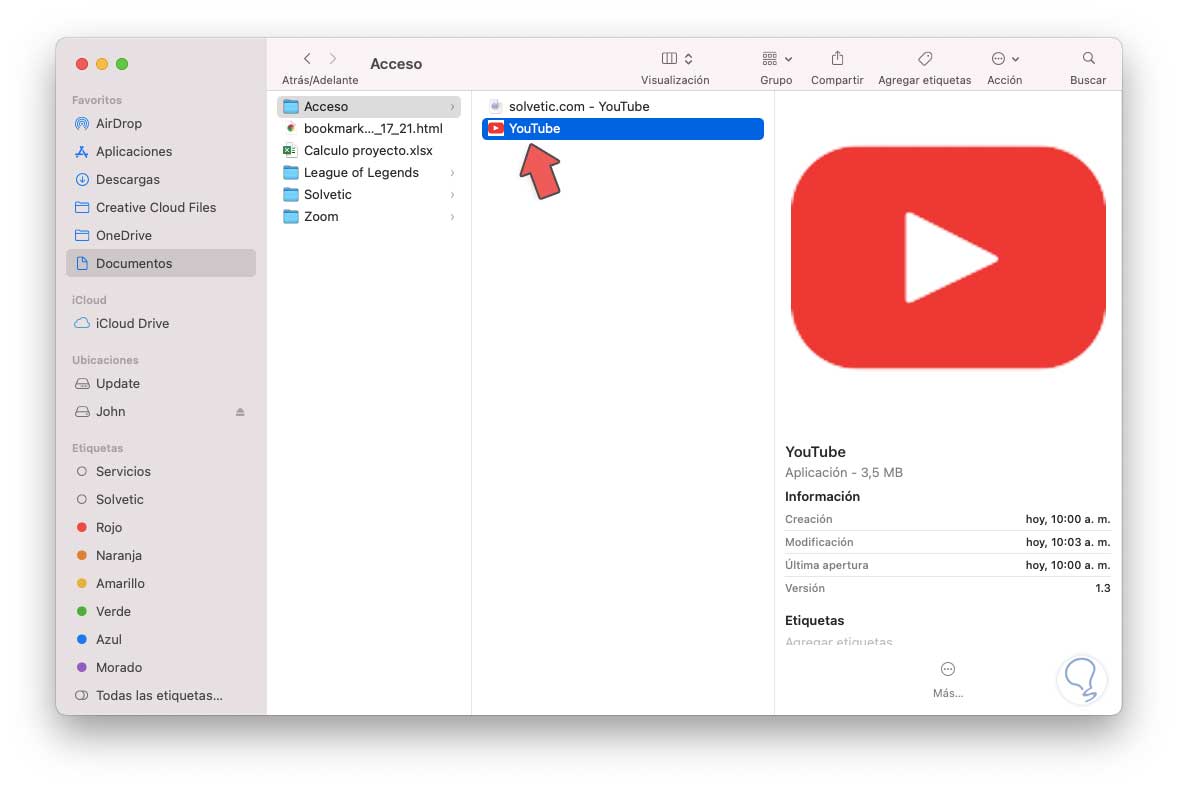This screenshot has height=789, width=1178.
Task: Click the Back navigation arrow
Action: (307, 59)
